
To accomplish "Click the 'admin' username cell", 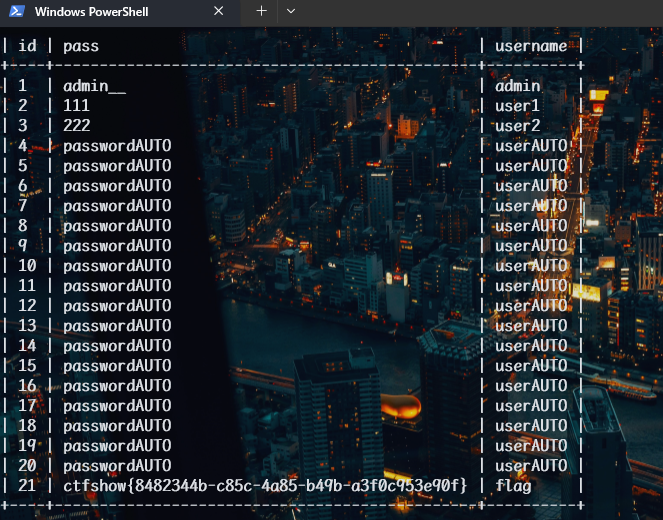I will [x=518, y=86].
